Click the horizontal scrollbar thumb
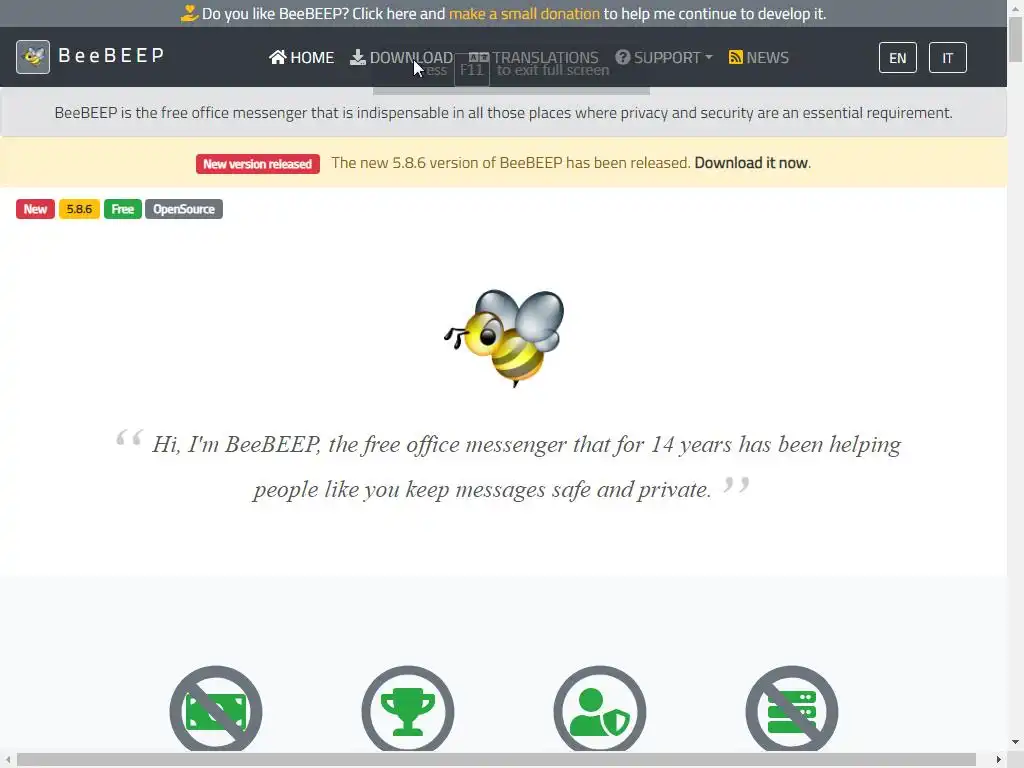The image size is (1024, 768). (496, 760)
